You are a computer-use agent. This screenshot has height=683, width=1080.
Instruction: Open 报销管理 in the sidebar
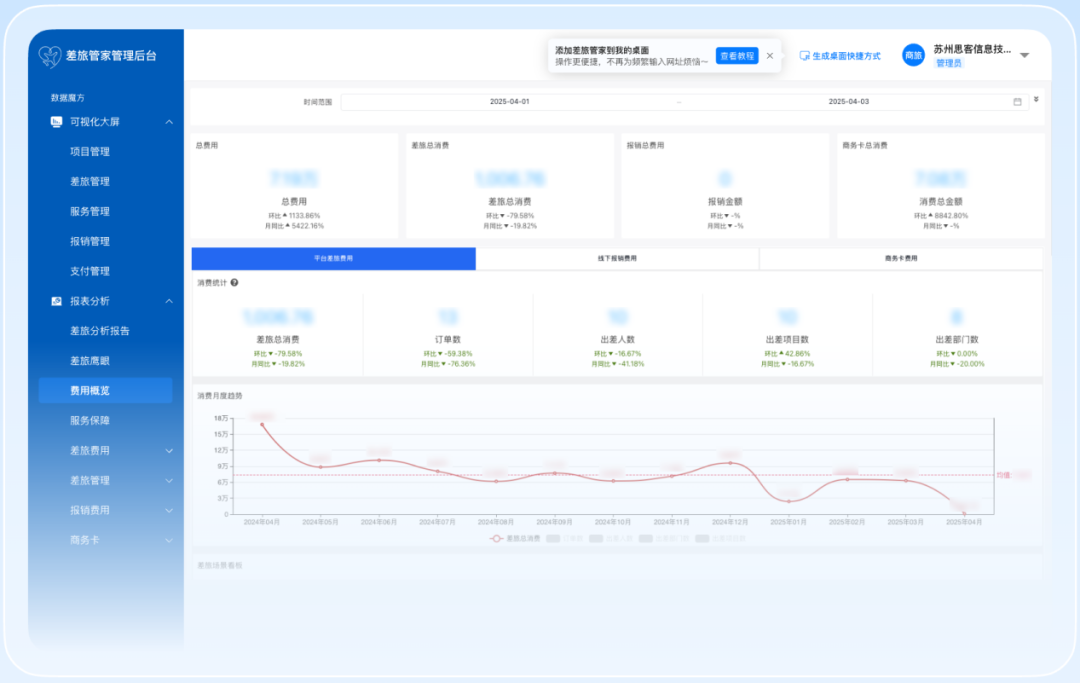coord(90,241)
